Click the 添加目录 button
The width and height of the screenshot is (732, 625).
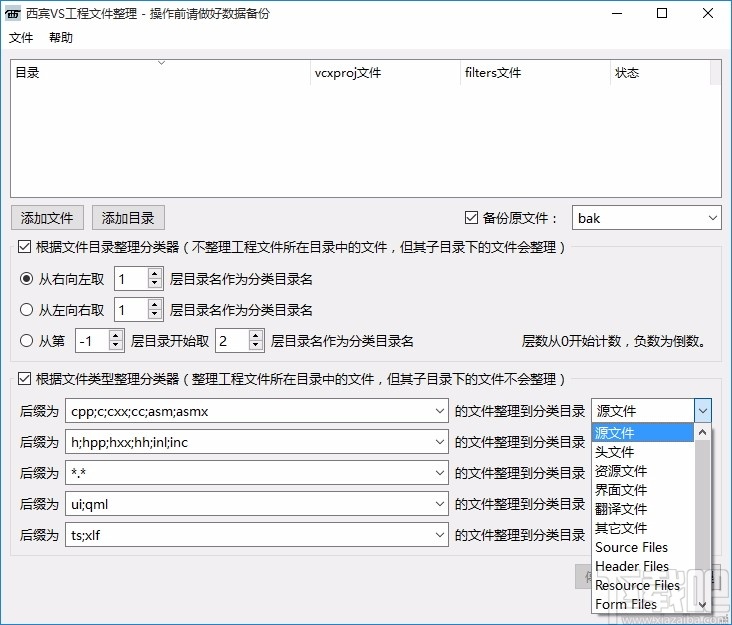coord(128,218)
